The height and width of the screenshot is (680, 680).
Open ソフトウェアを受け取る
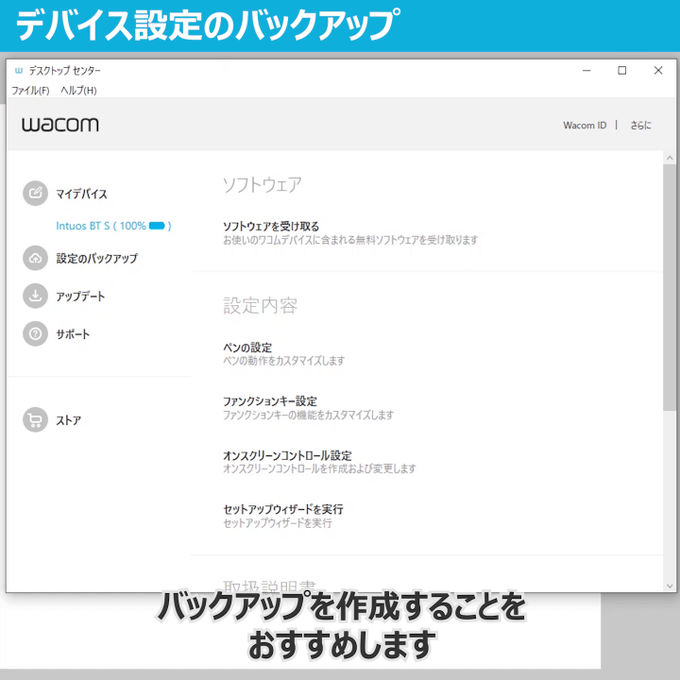pyautogui.click(x=271, y=226)
